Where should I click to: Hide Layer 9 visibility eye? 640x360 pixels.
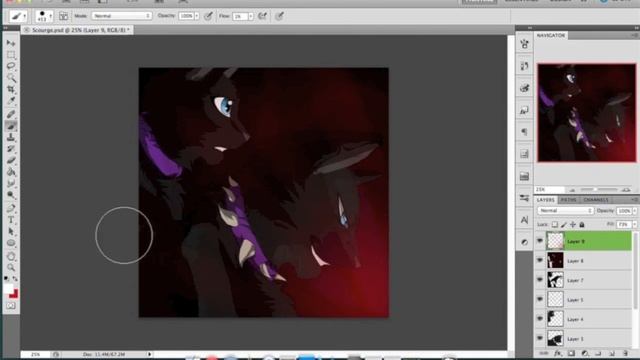point(540,241)
